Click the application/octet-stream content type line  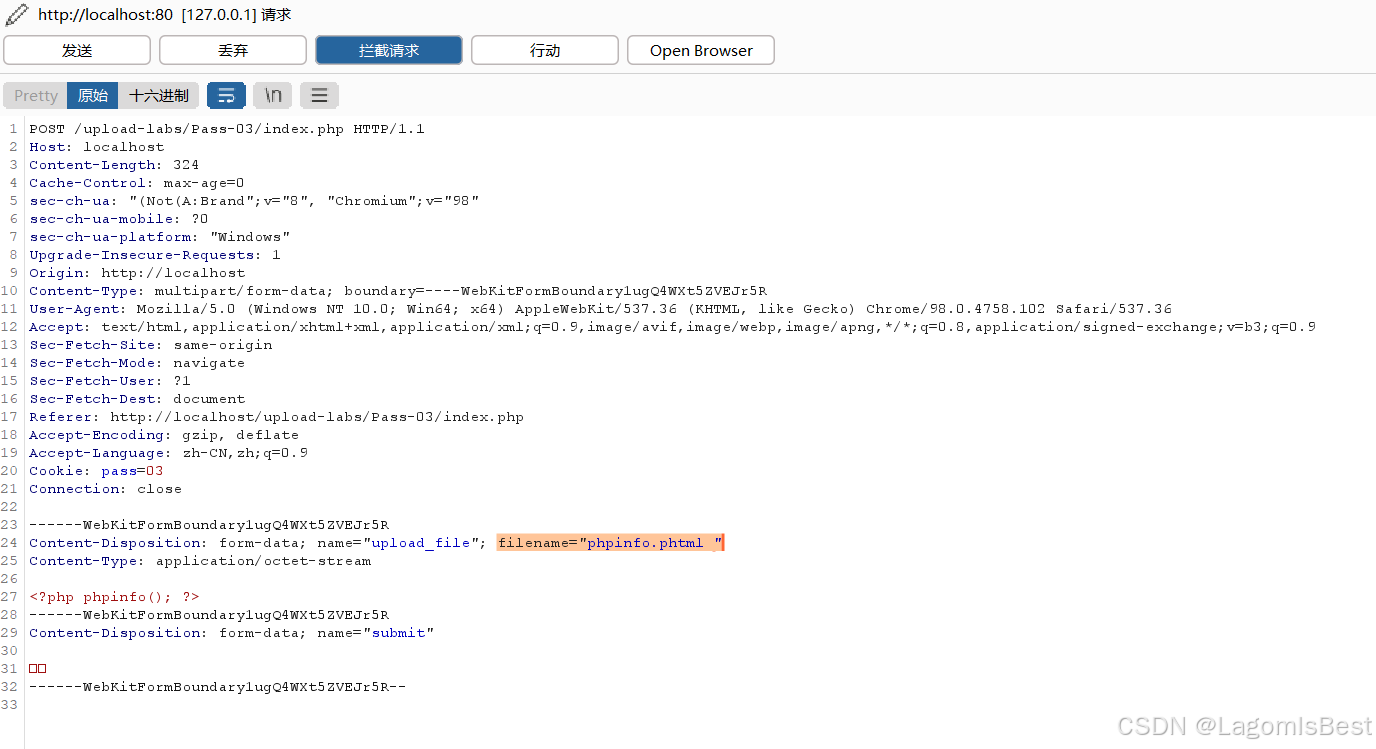pos(200,561)
